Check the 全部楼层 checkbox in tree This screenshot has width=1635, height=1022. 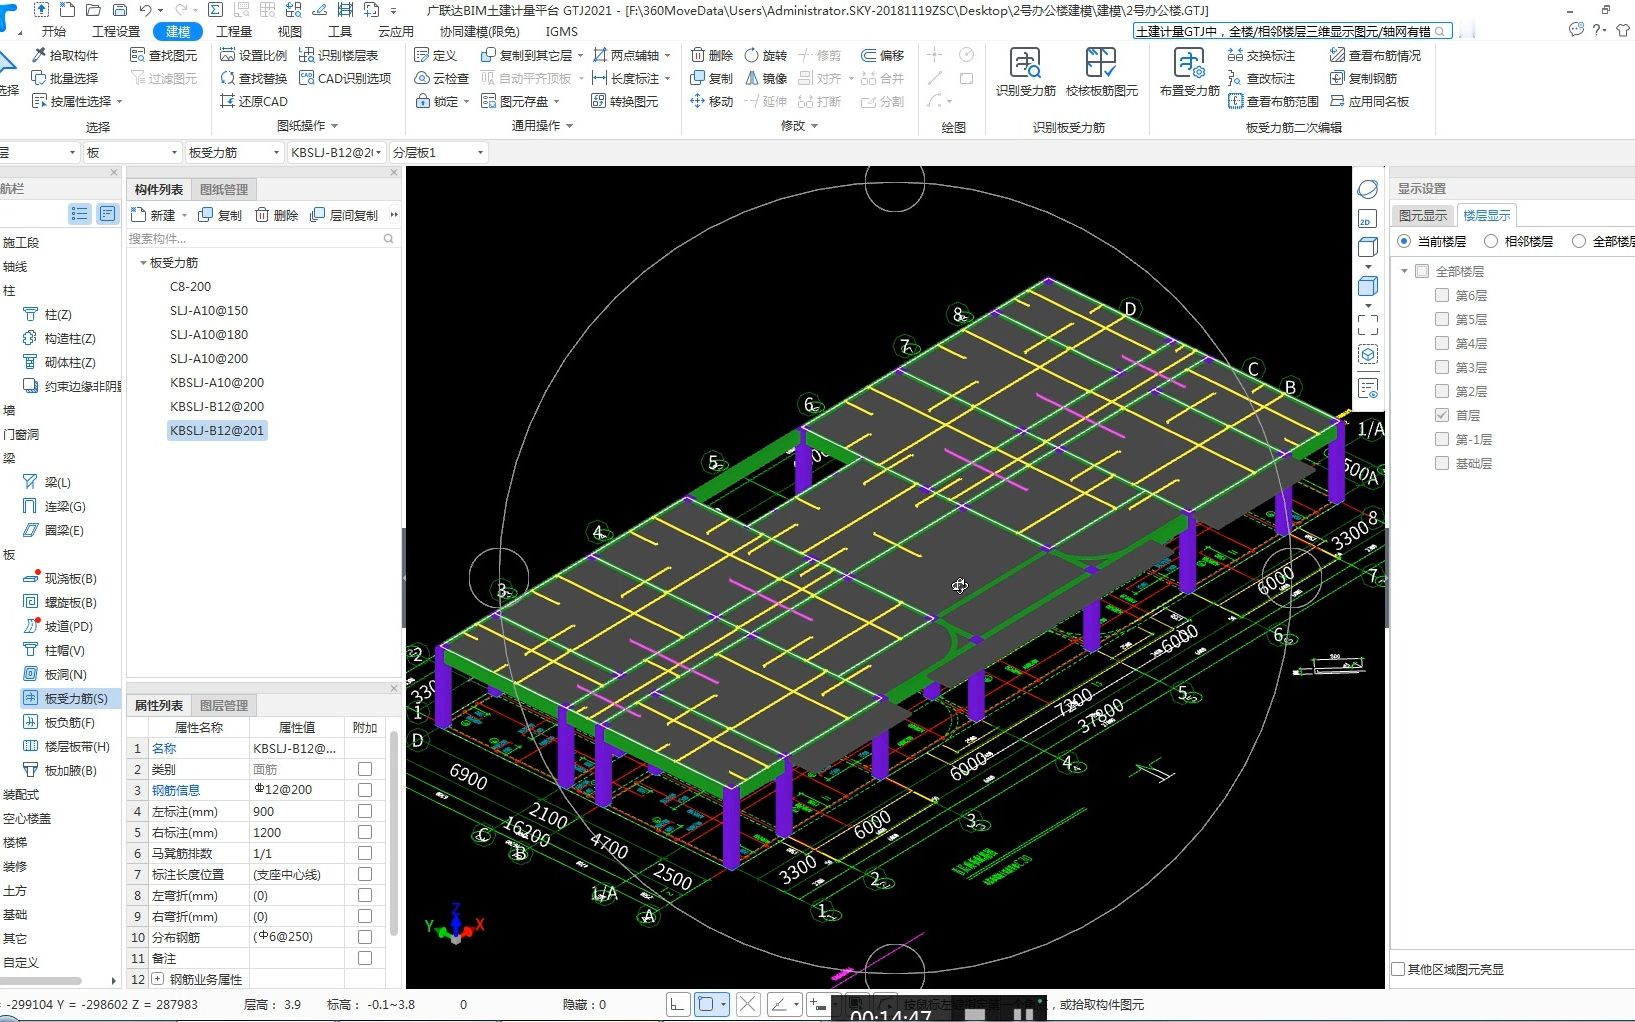click(1422, 271)
